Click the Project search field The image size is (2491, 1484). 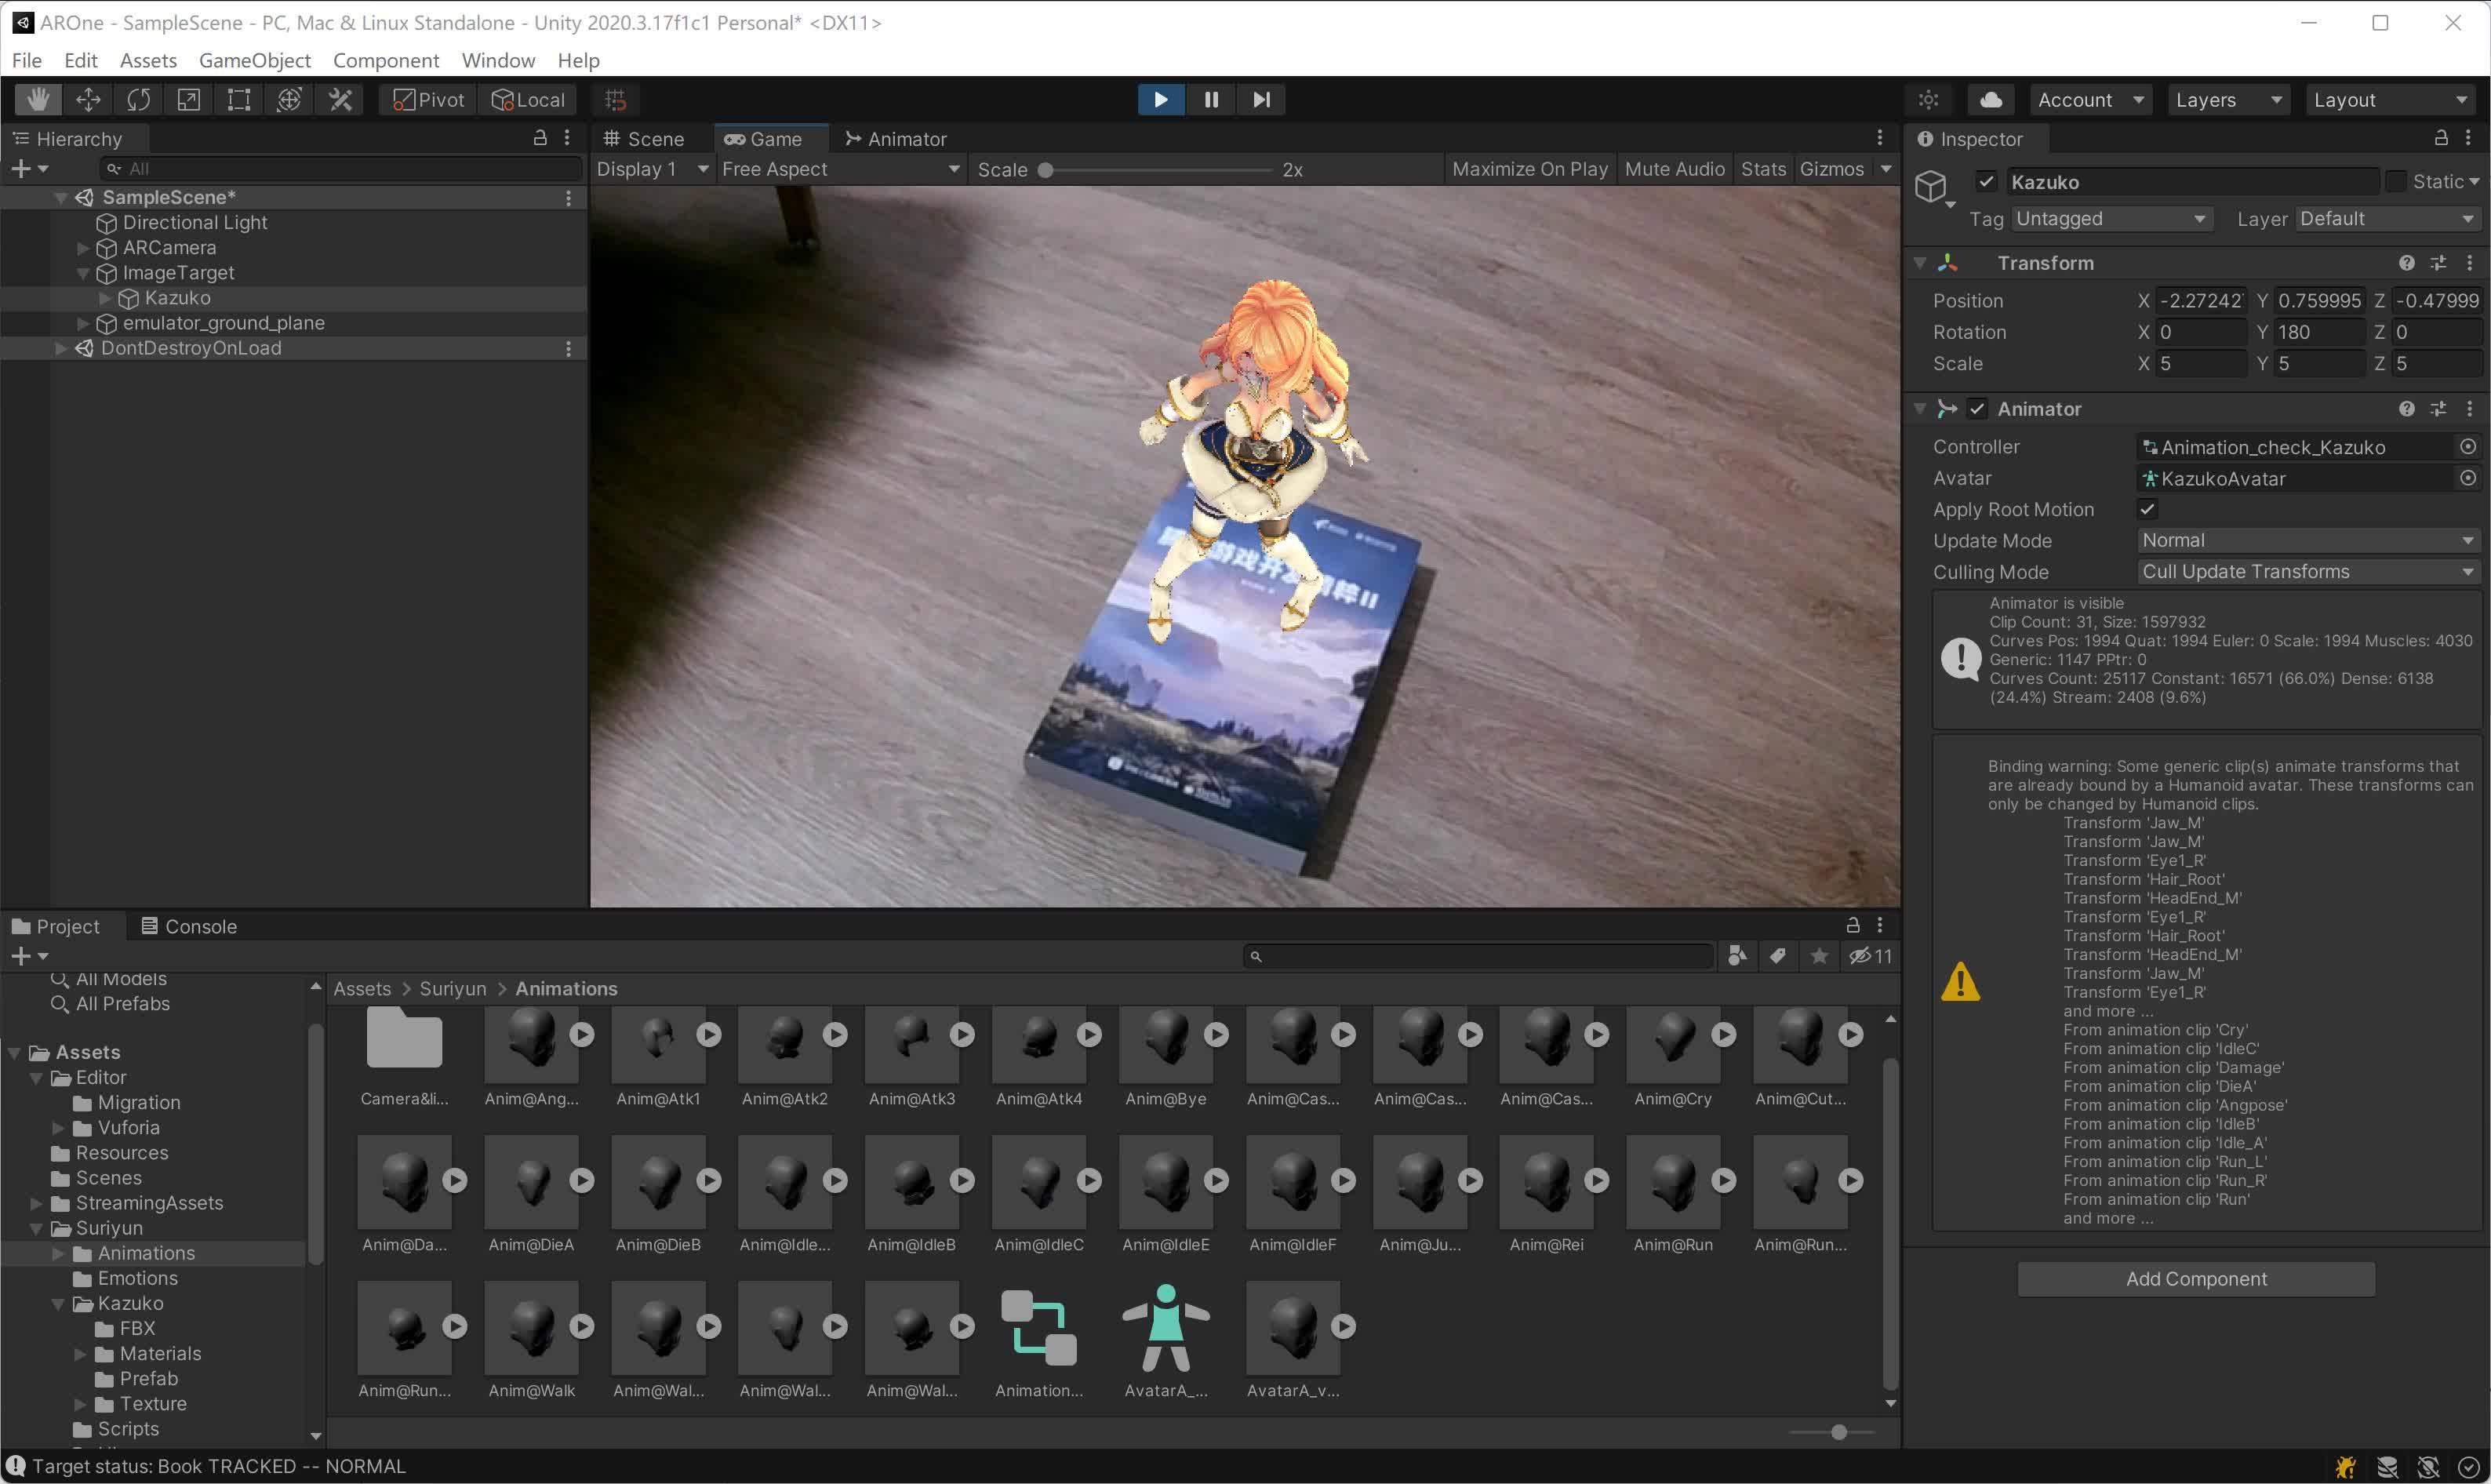coord(1478,956)
